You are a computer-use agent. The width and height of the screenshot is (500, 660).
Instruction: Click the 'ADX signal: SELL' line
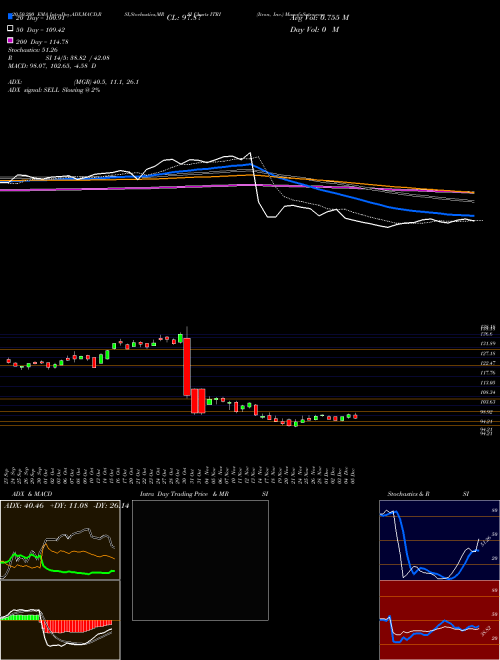coord(54,90)
